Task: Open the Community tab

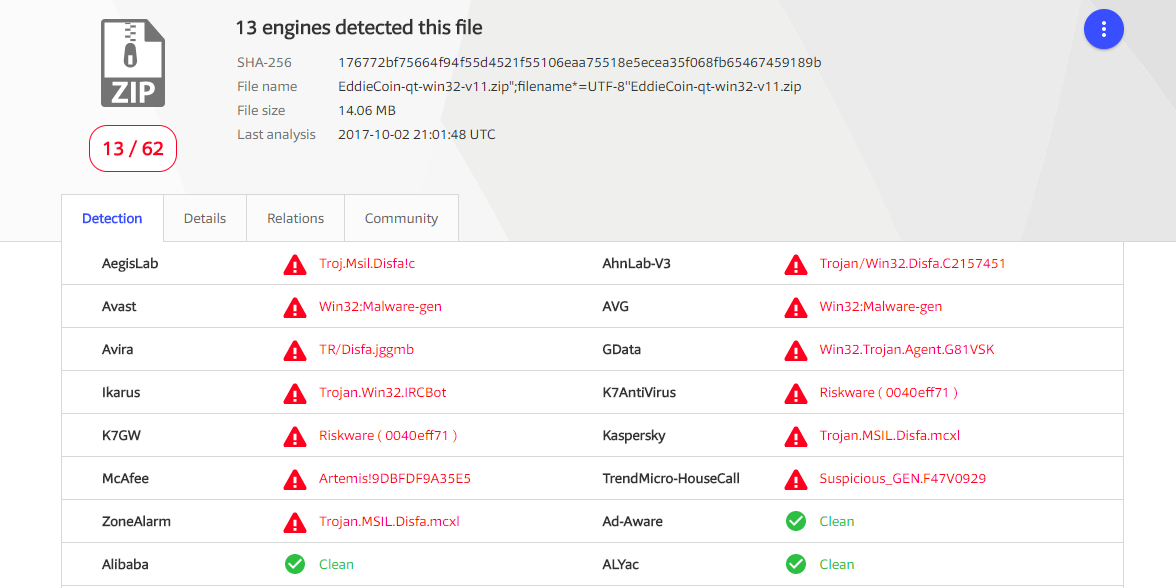Action: click(401, 218)
